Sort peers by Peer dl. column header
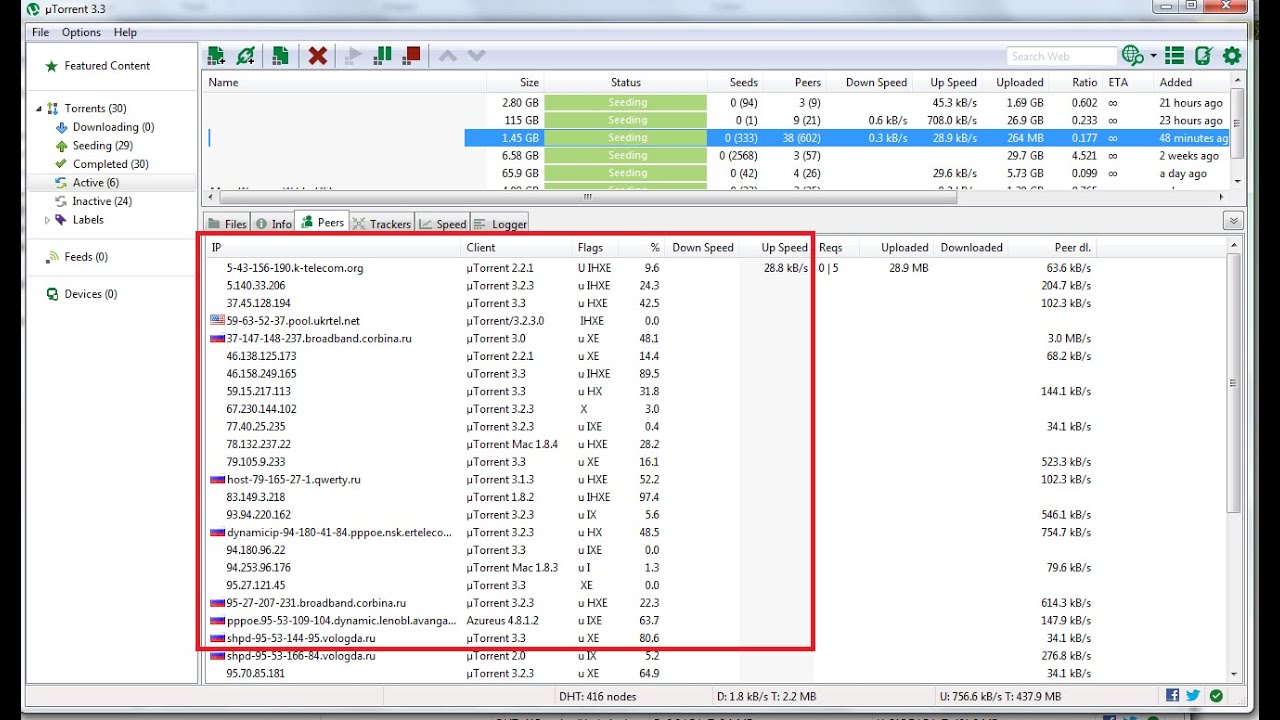 (1053, 248)
